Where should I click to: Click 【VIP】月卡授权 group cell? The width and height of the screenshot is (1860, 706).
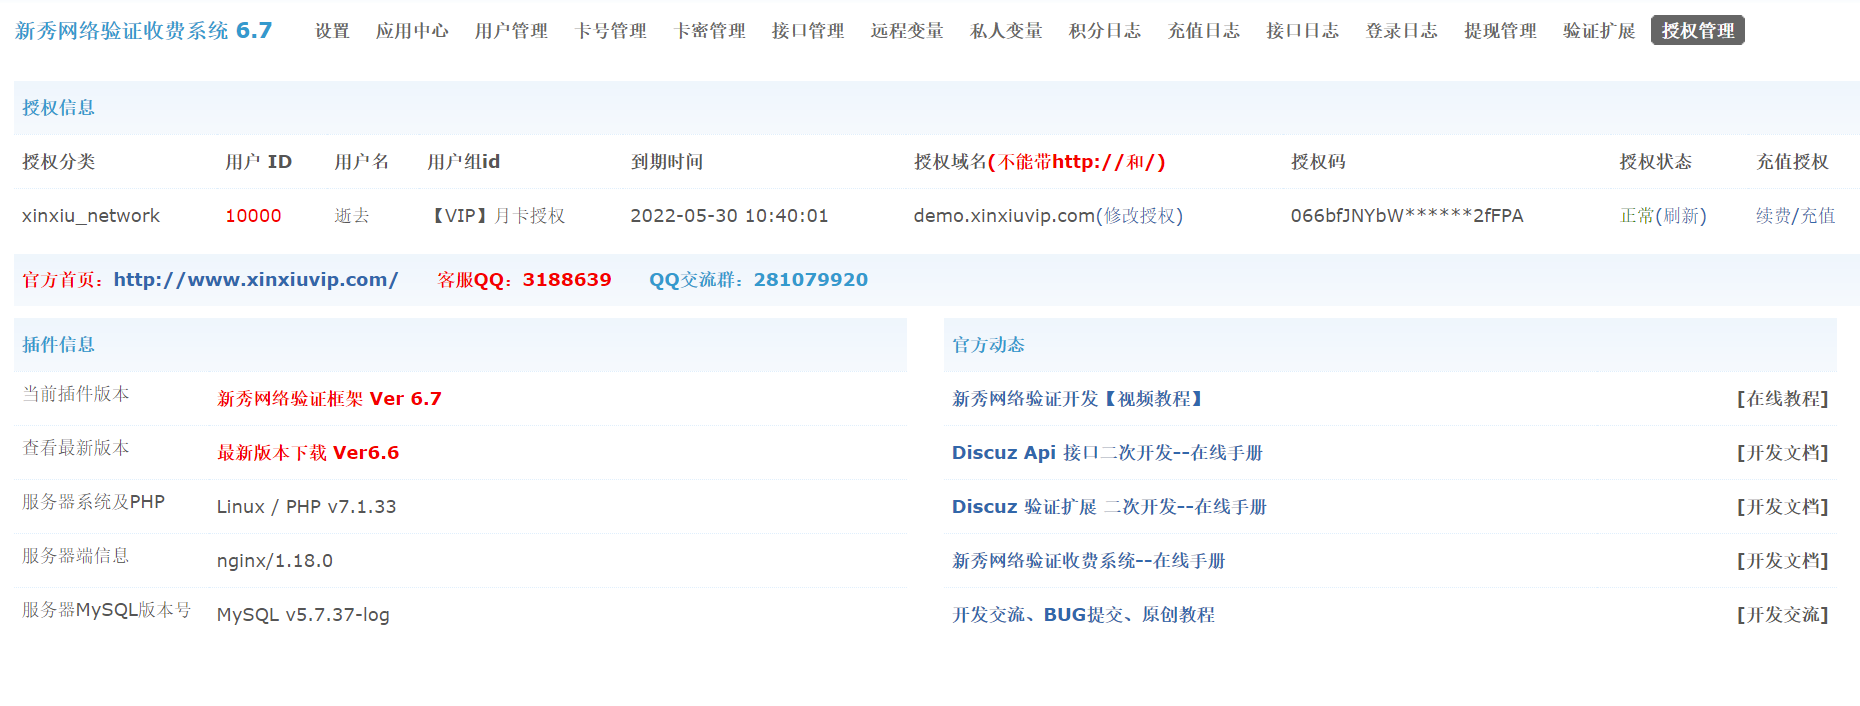[x=497, y=216]
